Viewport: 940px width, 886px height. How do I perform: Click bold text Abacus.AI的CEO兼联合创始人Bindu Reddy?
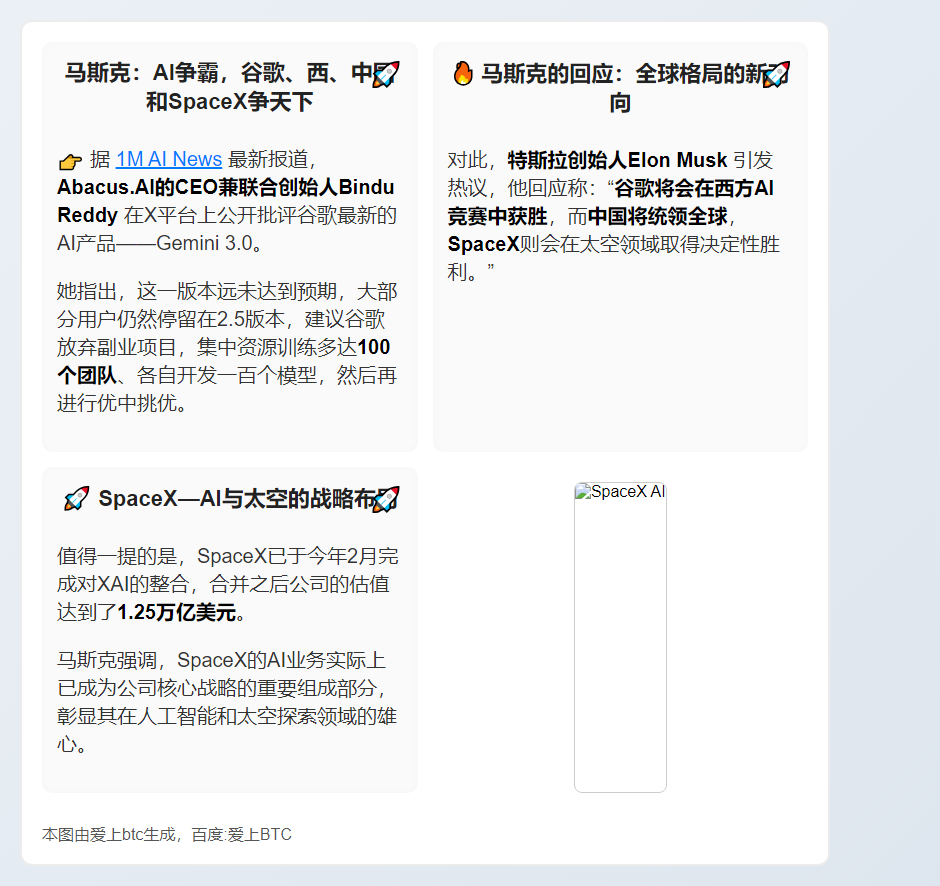[x=225, y=201]
